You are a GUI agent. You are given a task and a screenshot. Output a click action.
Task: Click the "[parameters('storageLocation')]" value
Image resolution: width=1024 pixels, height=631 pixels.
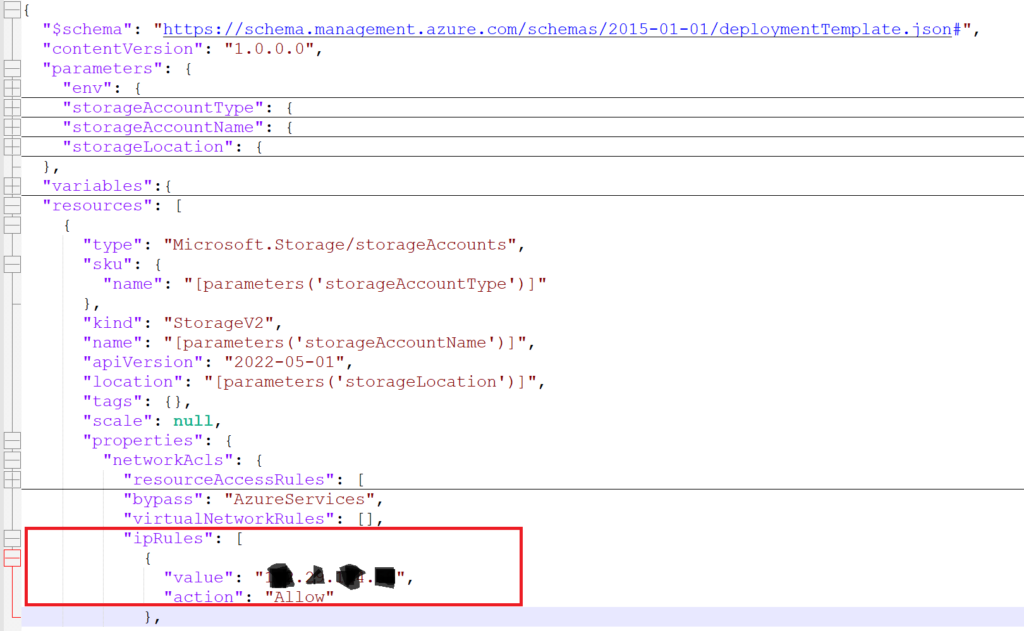(x=370, y=382)
